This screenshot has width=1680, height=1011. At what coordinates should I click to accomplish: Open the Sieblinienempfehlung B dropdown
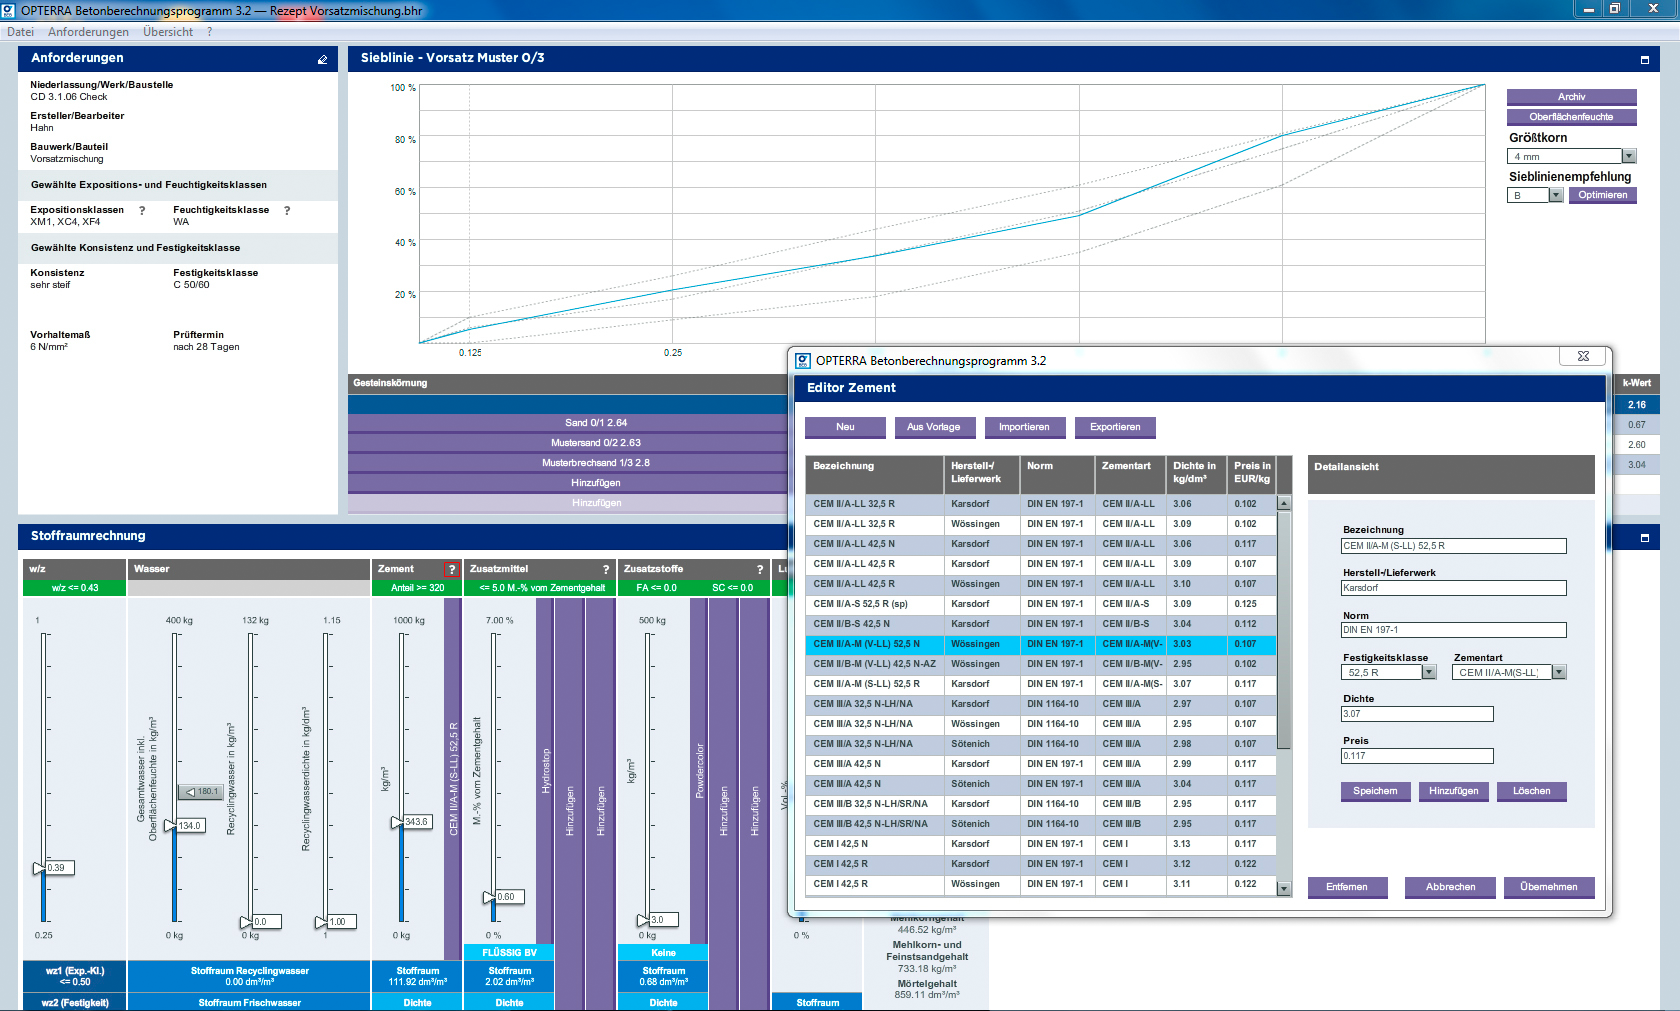point(1556,195)
